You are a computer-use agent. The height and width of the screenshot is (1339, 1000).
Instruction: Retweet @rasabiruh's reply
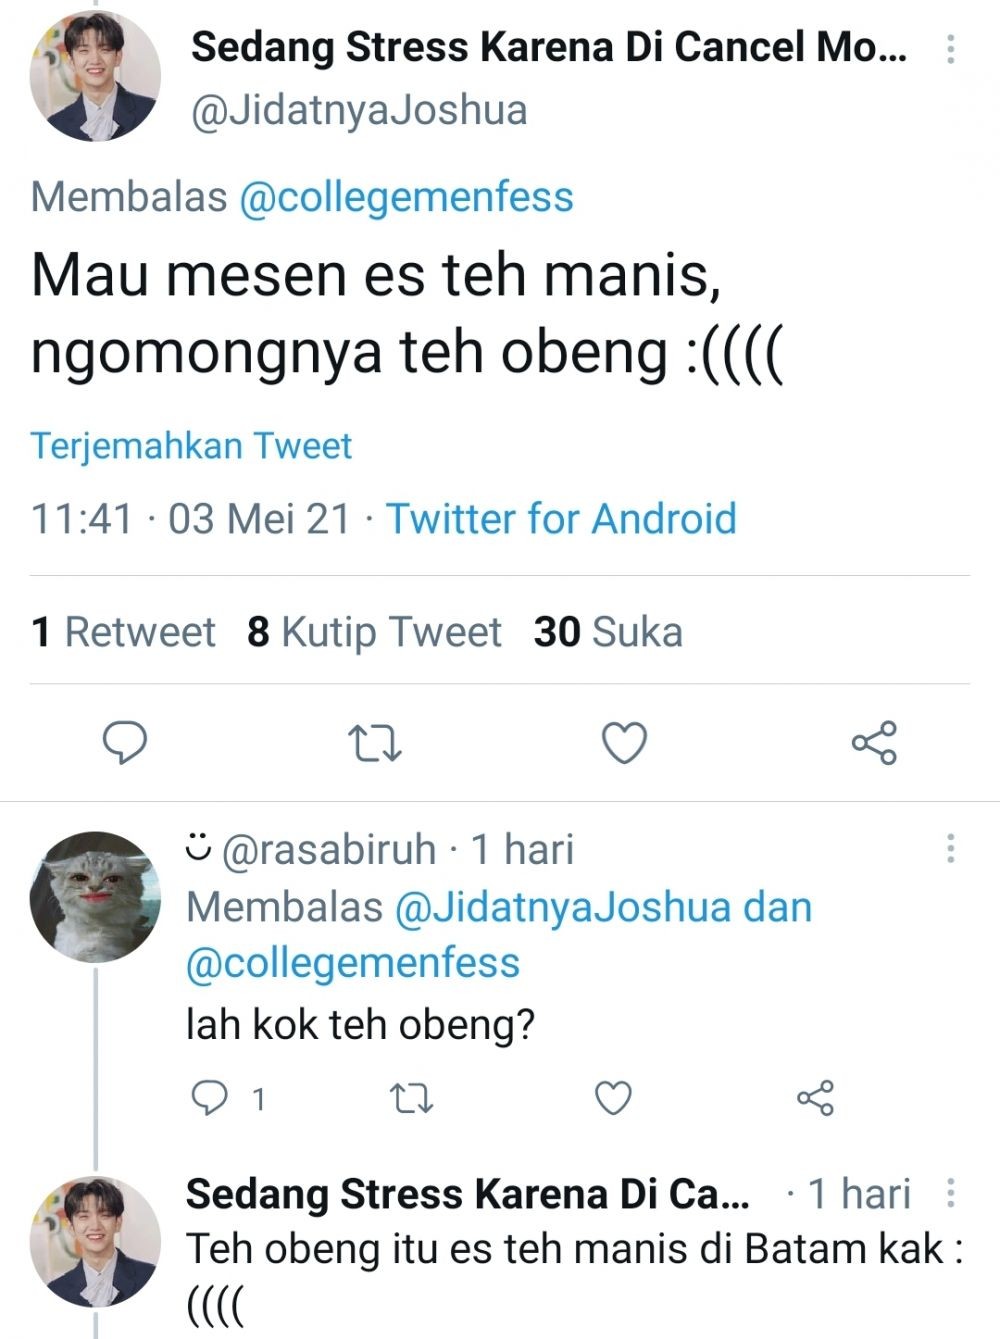coord(413,1098)
